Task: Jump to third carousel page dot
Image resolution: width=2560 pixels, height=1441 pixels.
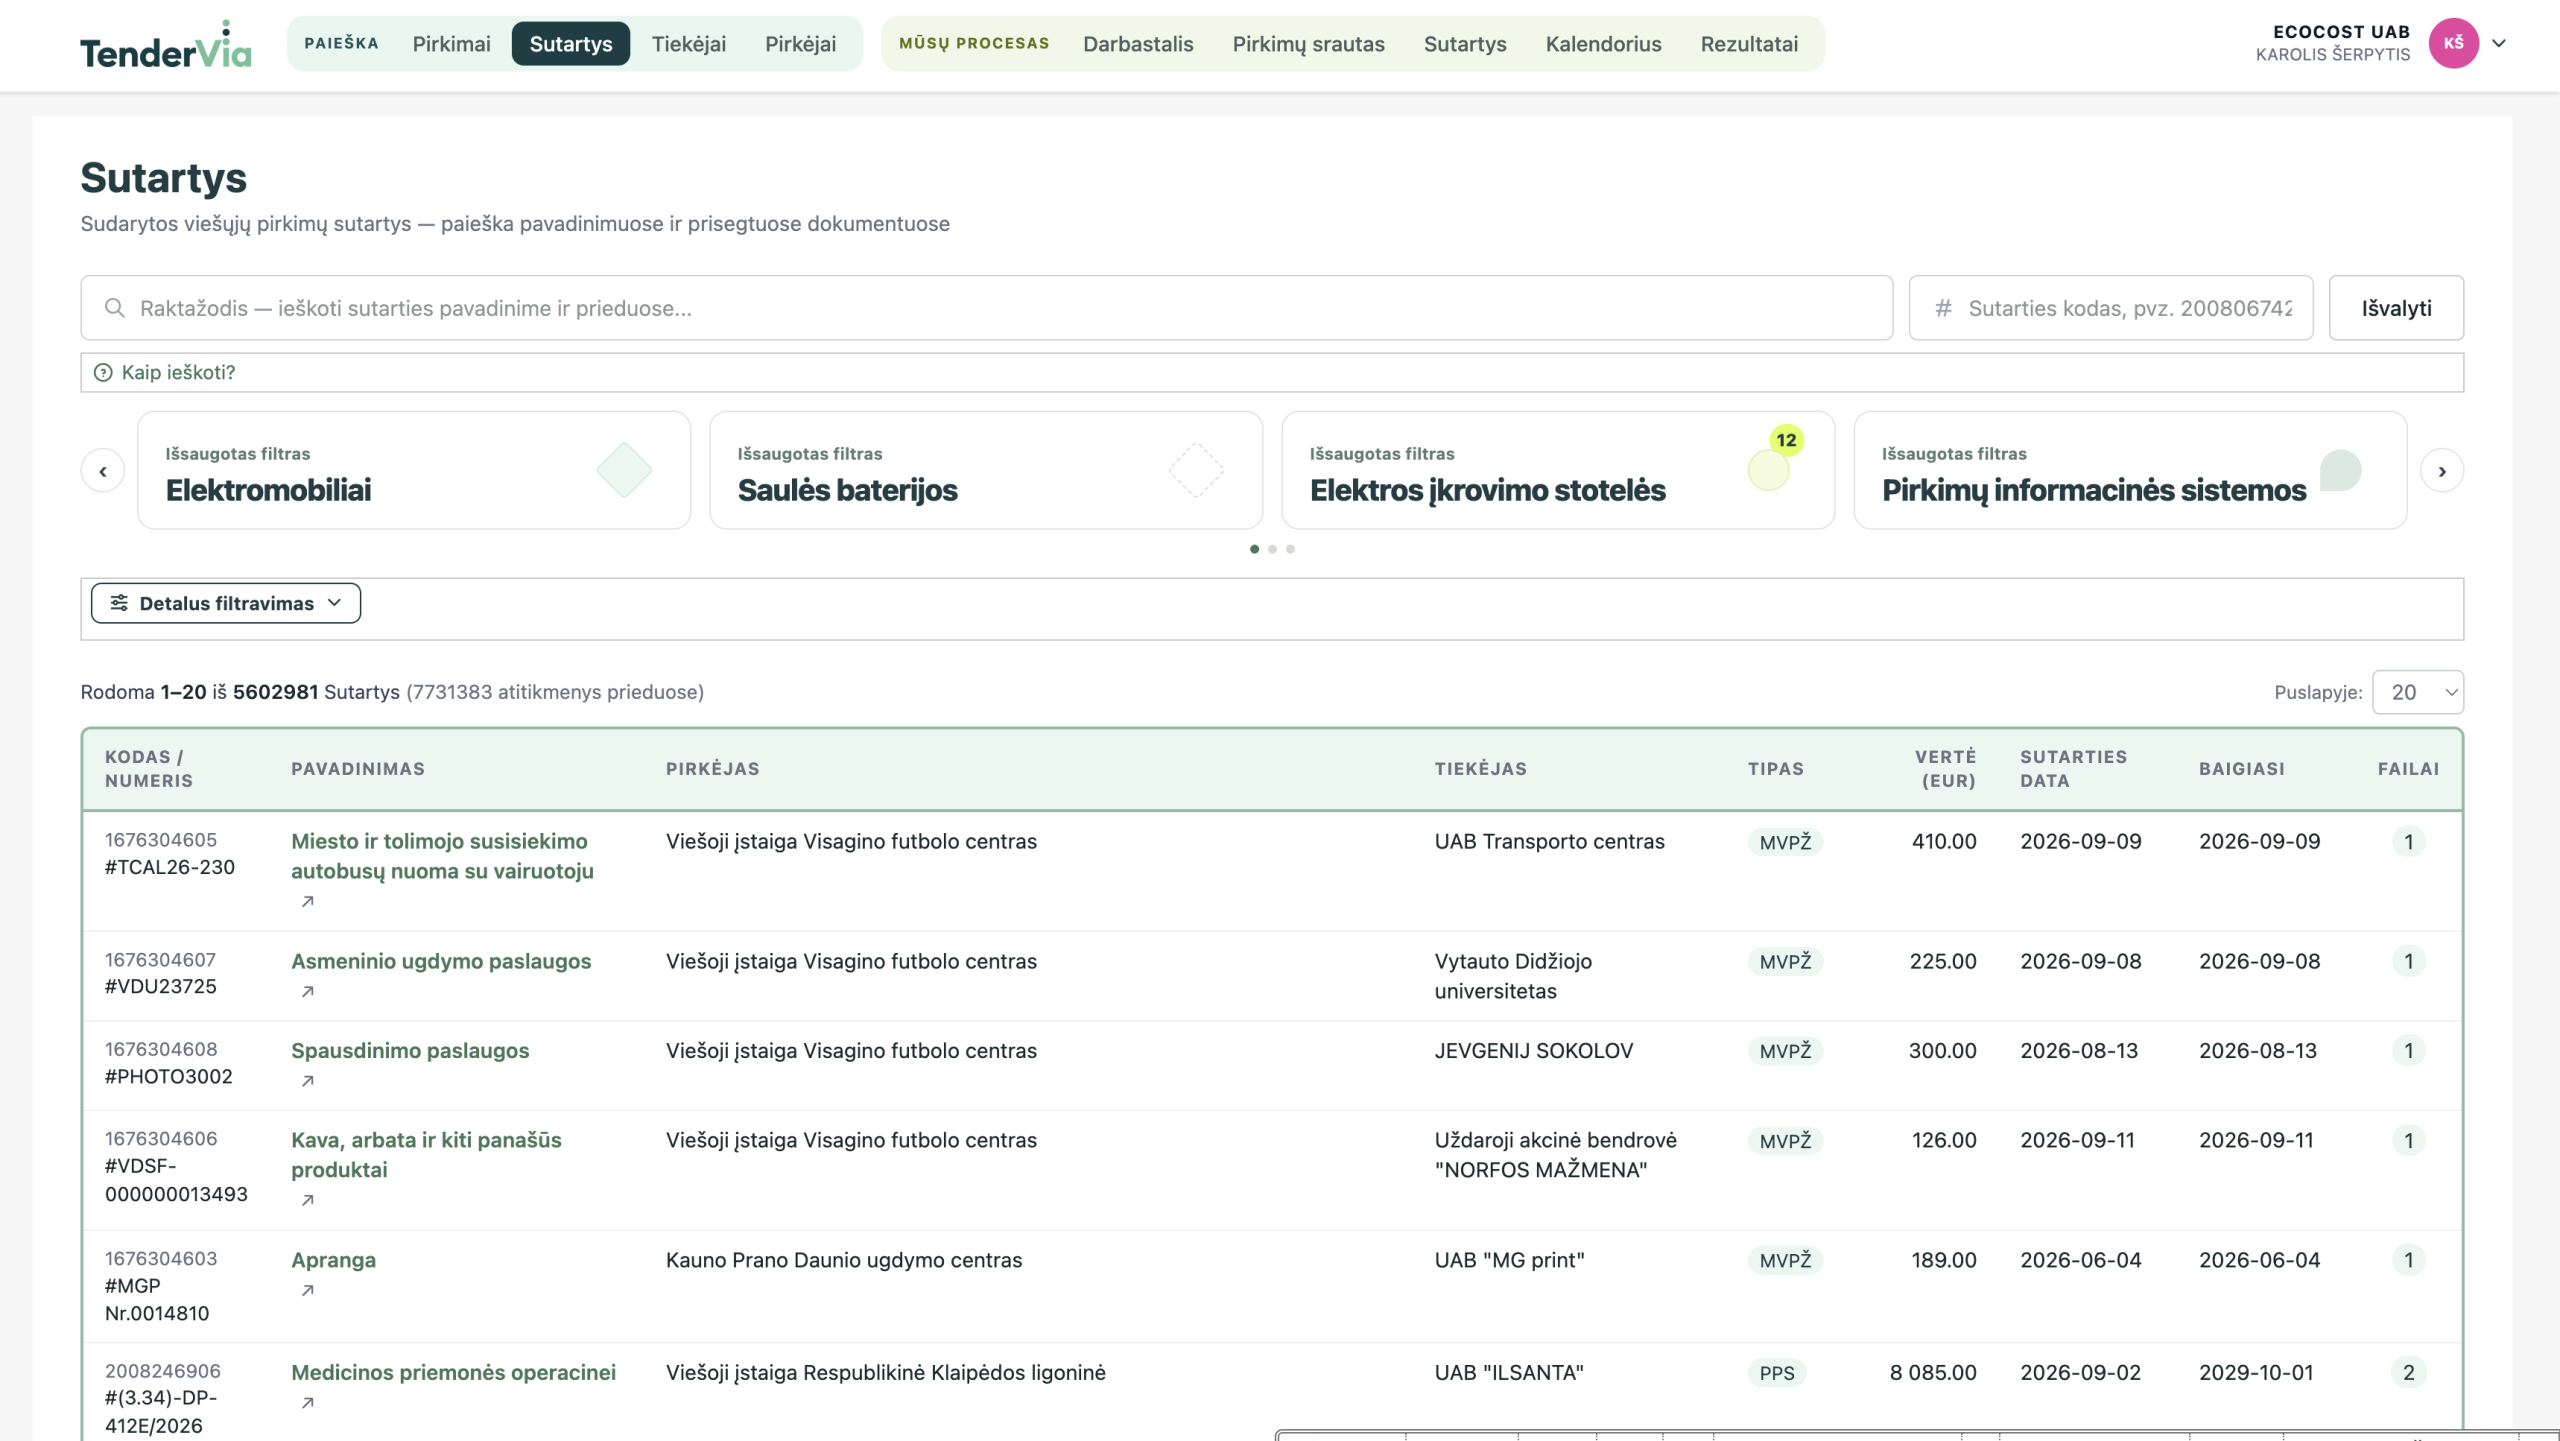Action: click(1290, 549)
